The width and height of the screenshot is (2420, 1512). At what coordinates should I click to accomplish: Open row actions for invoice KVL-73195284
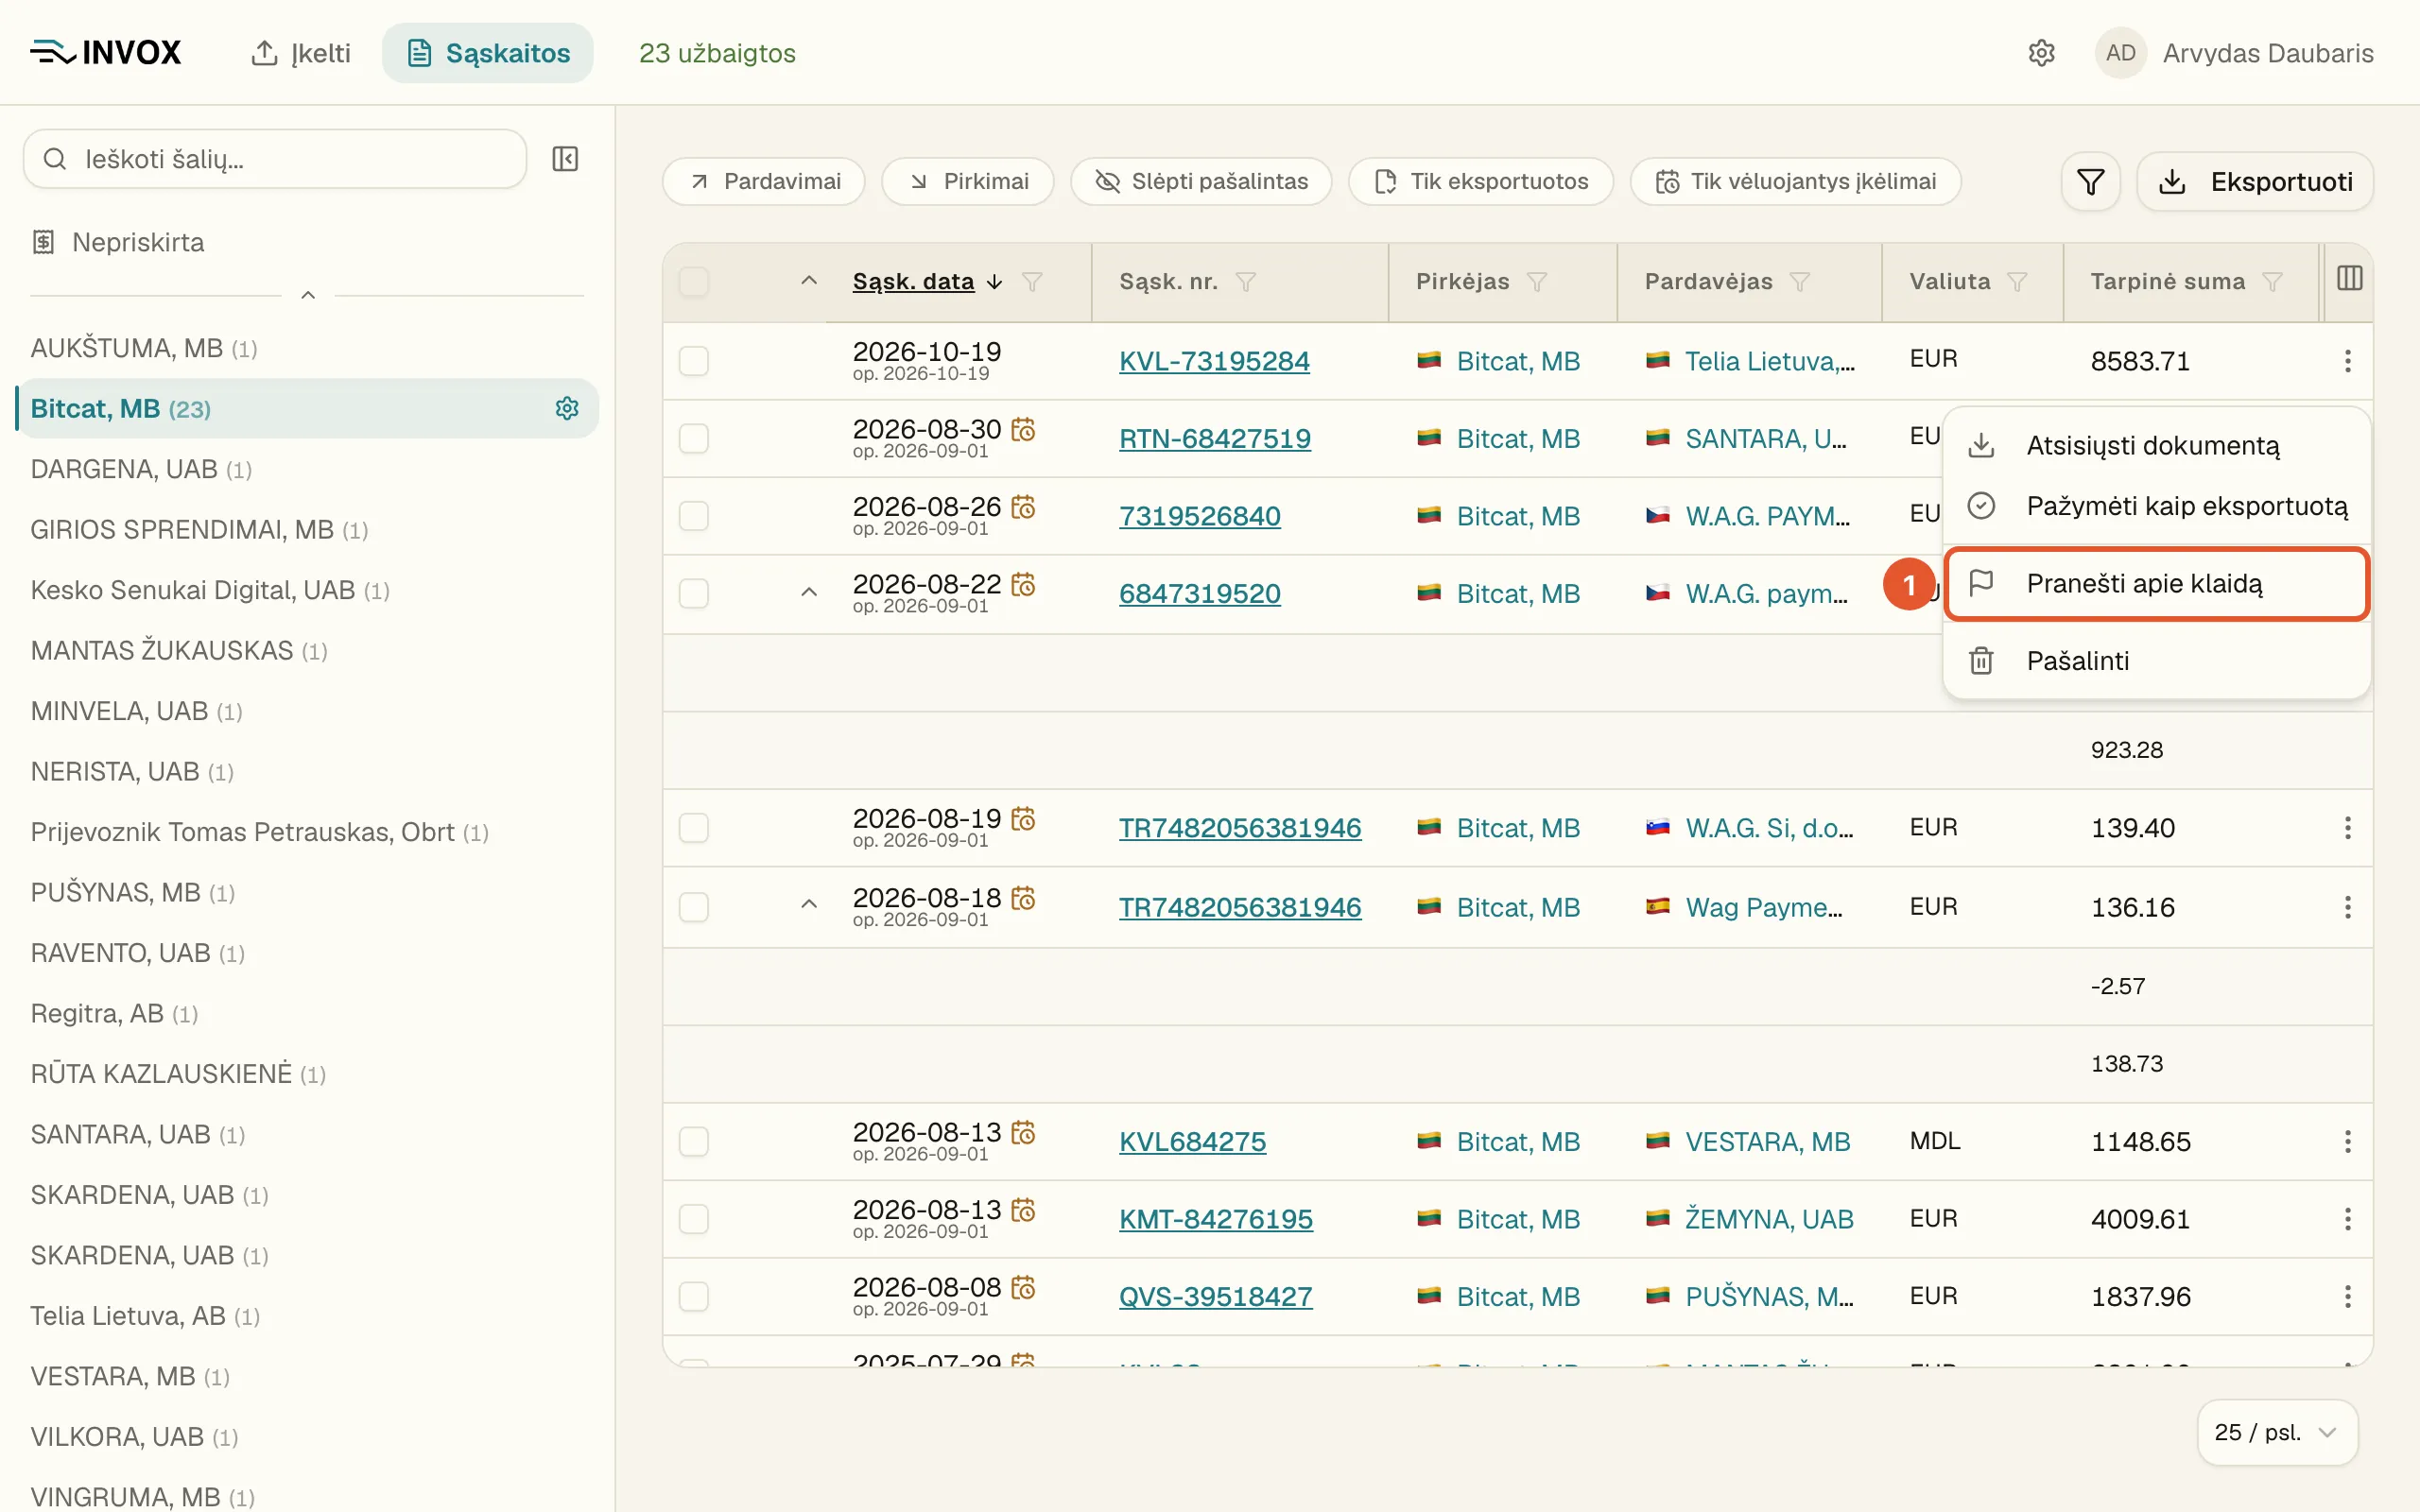2347,361
